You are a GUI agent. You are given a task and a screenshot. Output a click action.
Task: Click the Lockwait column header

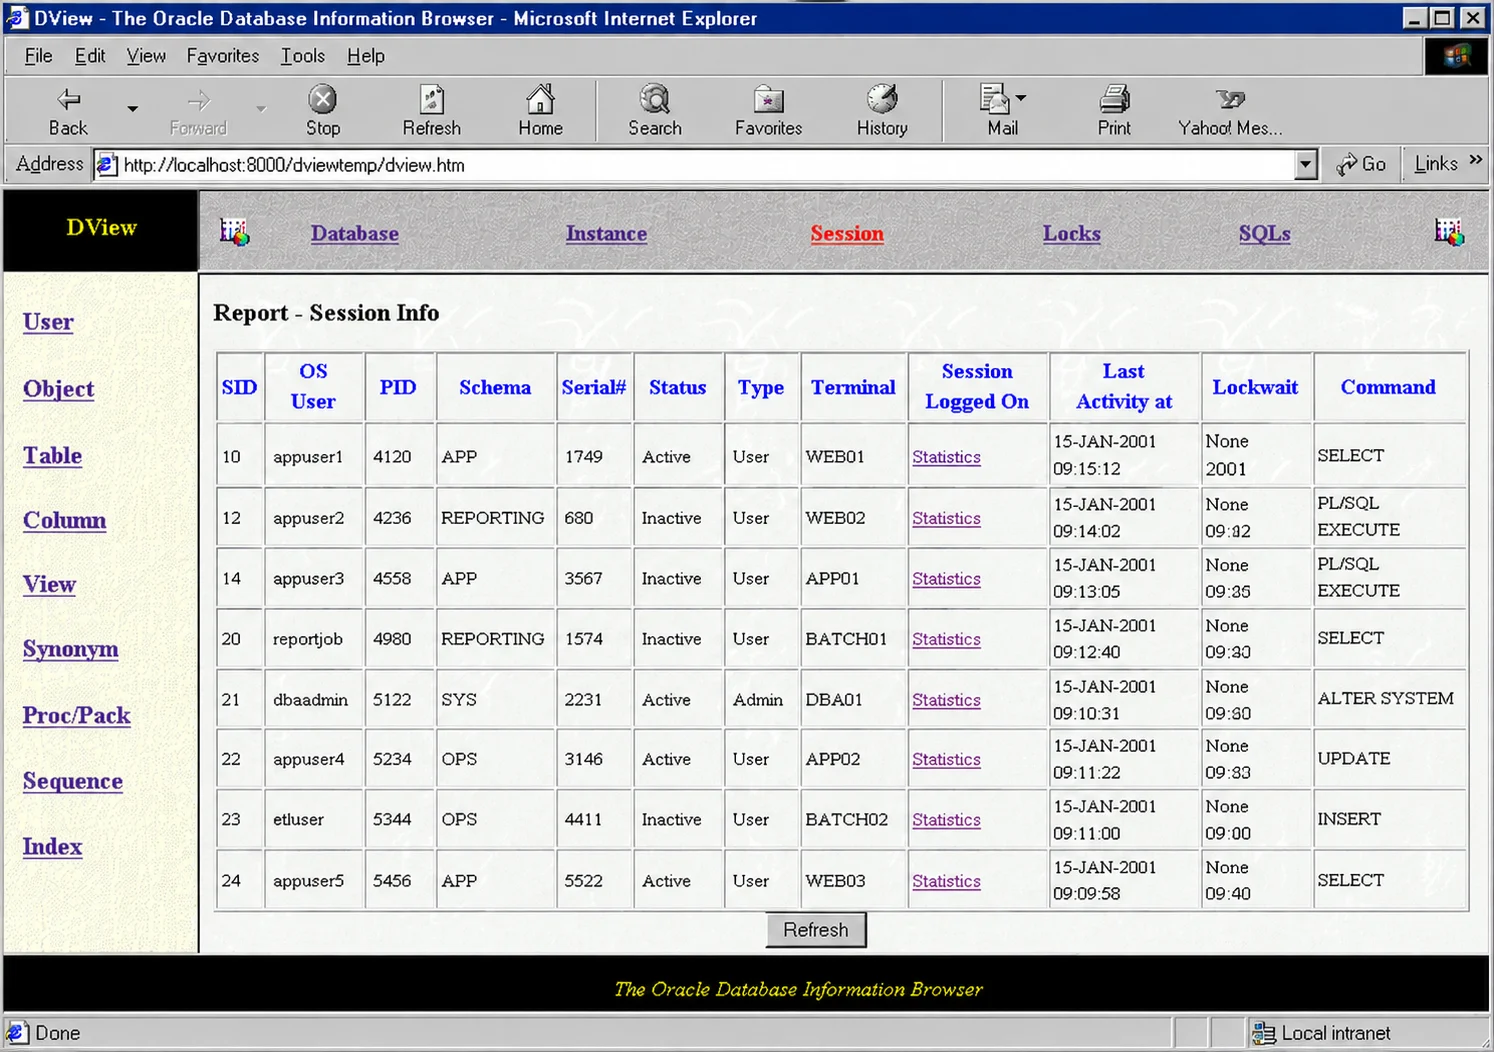1255,387
